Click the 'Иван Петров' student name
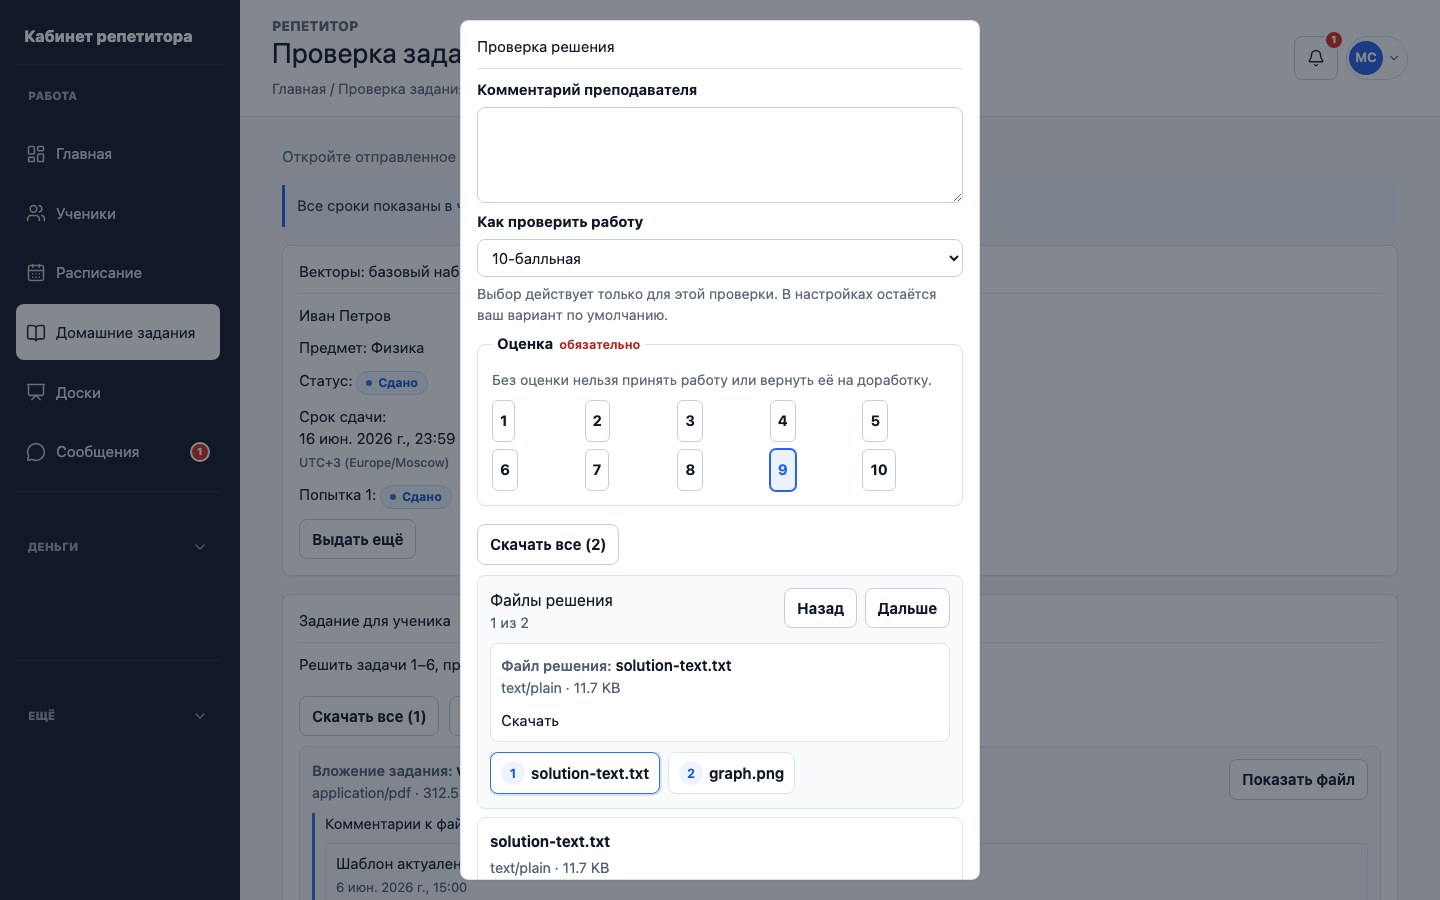The width and height of the screenshot is (1440, 900). pos(345,316)
